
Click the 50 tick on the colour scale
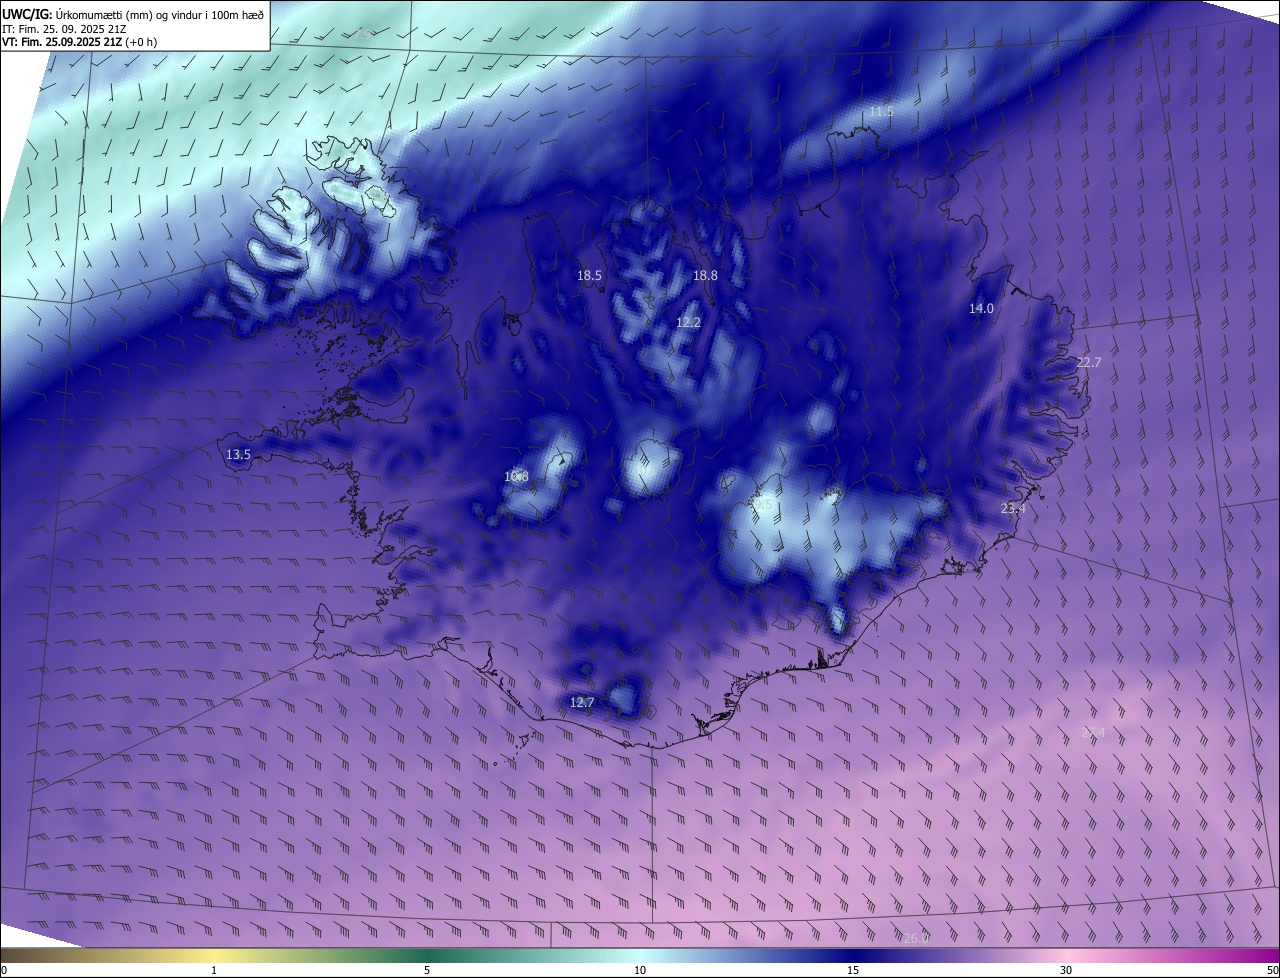(1272, 970)
